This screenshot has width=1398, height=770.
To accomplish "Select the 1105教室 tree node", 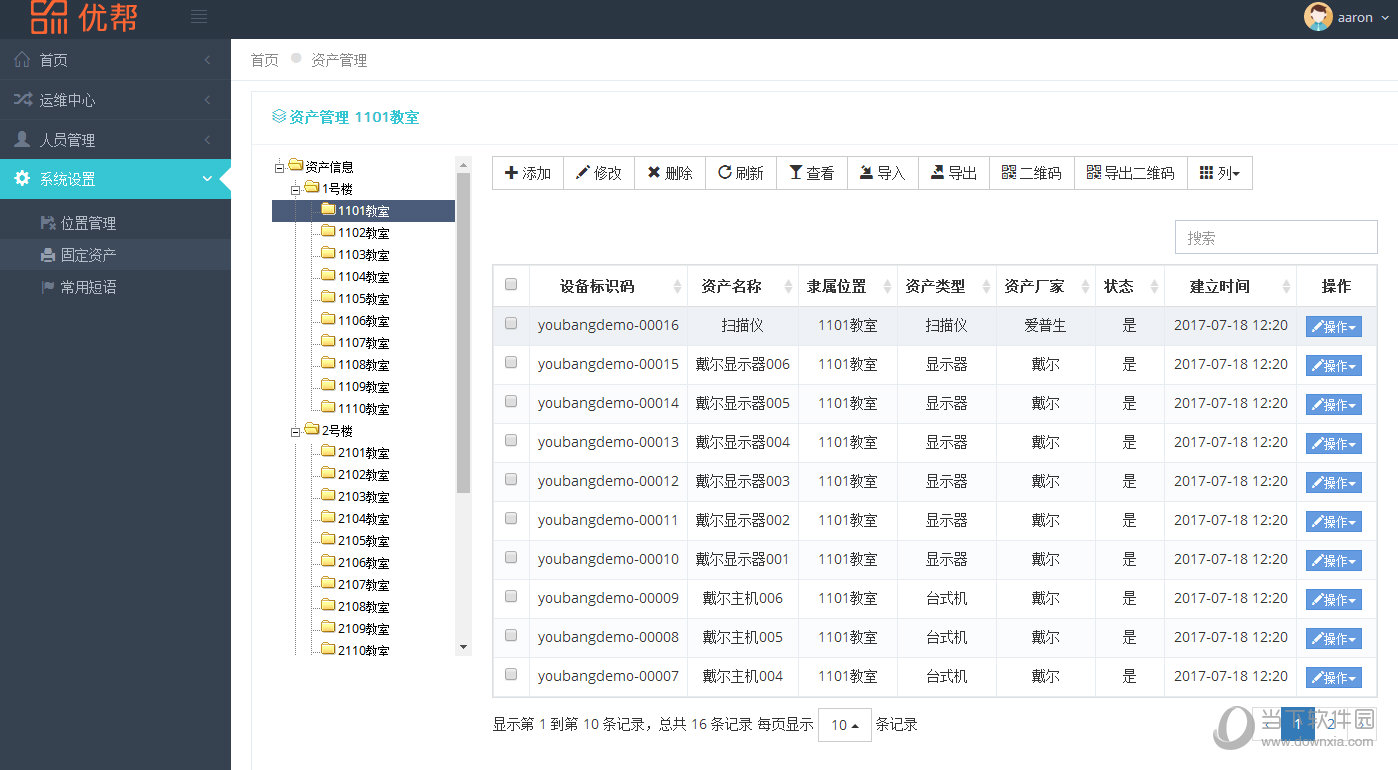I will click(363, 299).
